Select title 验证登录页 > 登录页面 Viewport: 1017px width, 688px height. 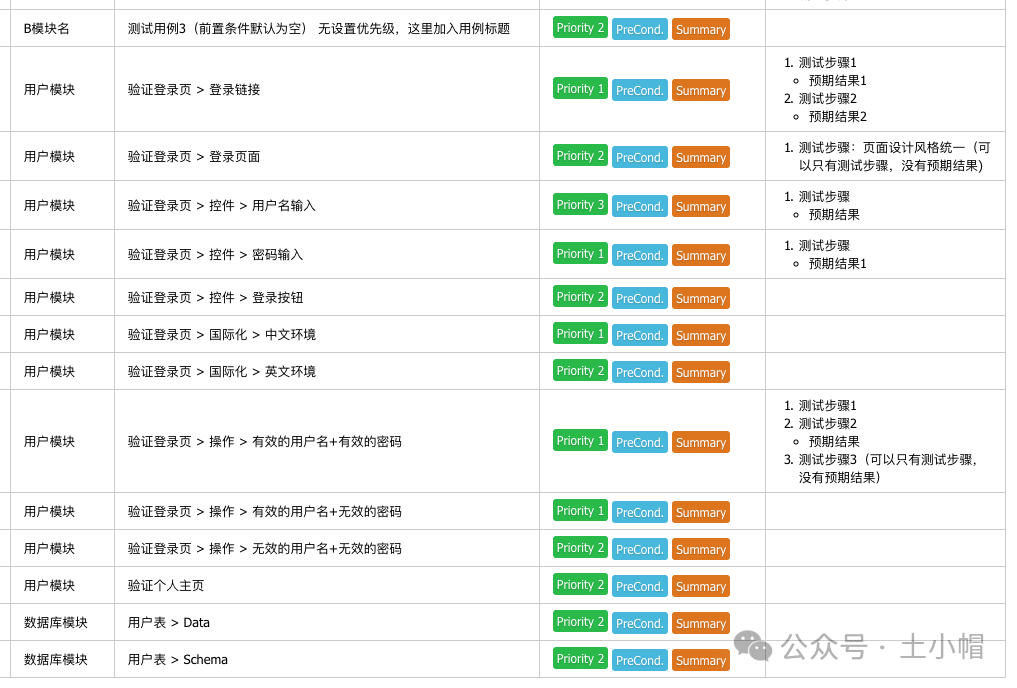tap(193, 156)
